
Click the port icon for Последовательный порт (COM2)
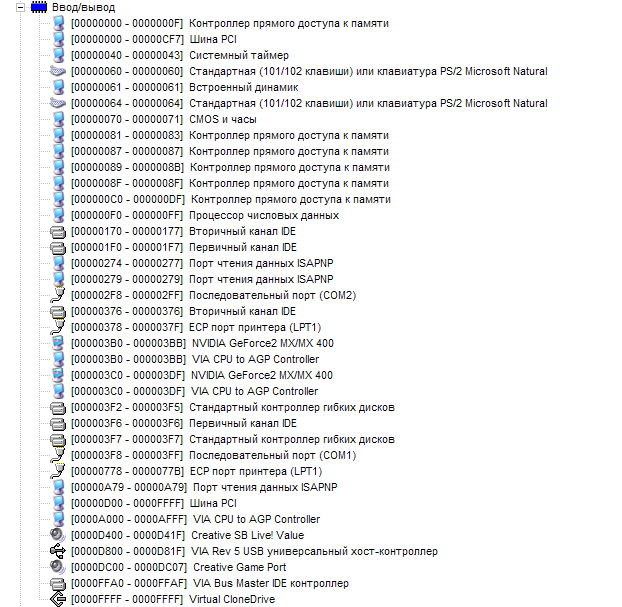[x=58, y=296]
